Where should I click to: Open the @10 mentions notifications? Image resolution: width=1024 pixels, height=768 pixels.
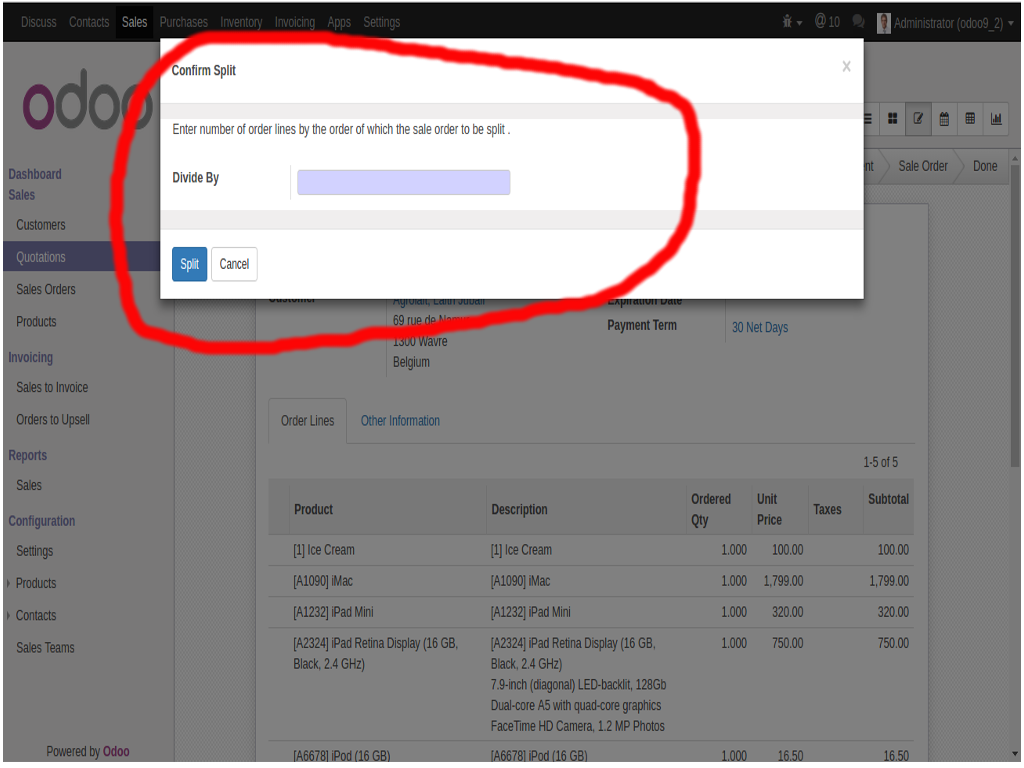pos(827,22)
